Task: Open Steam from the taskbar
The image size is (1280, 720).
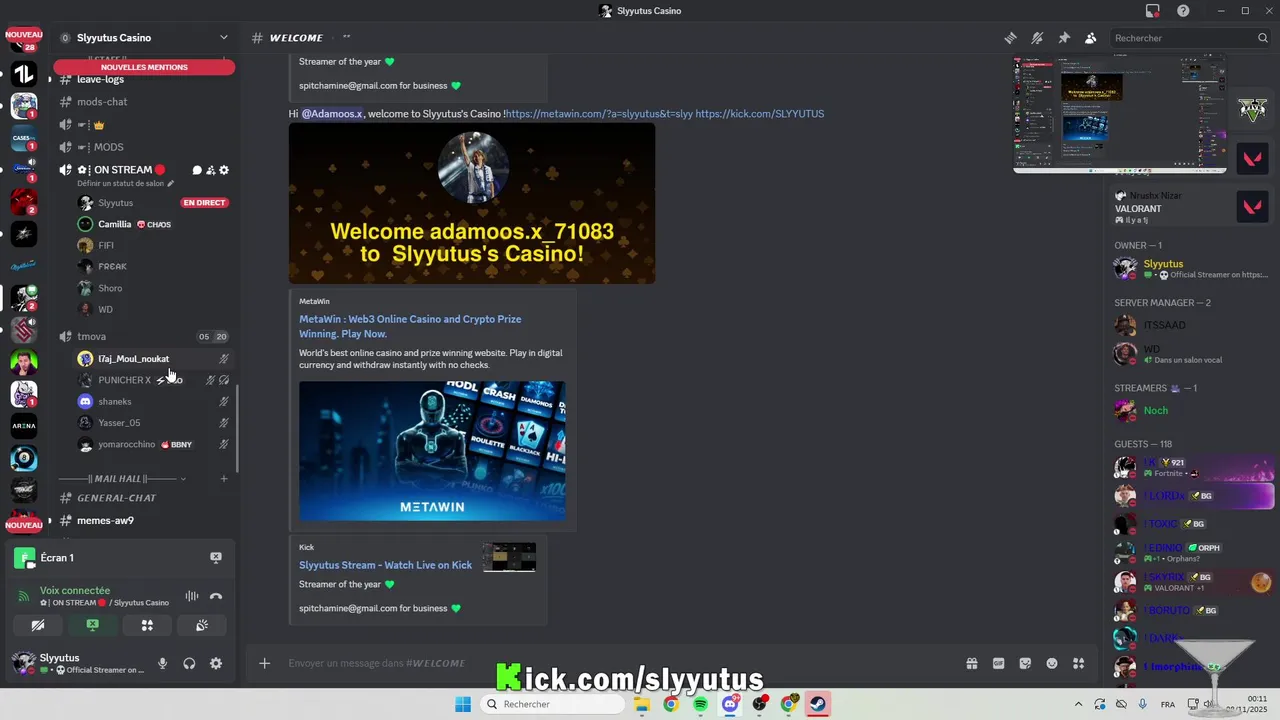Action: (x=818, y=704)
